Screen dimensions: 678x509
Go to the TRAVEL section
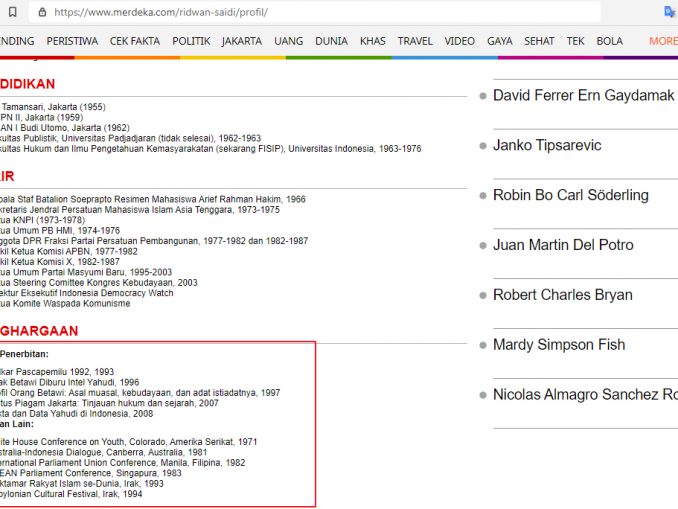click(x=415, y=41)
